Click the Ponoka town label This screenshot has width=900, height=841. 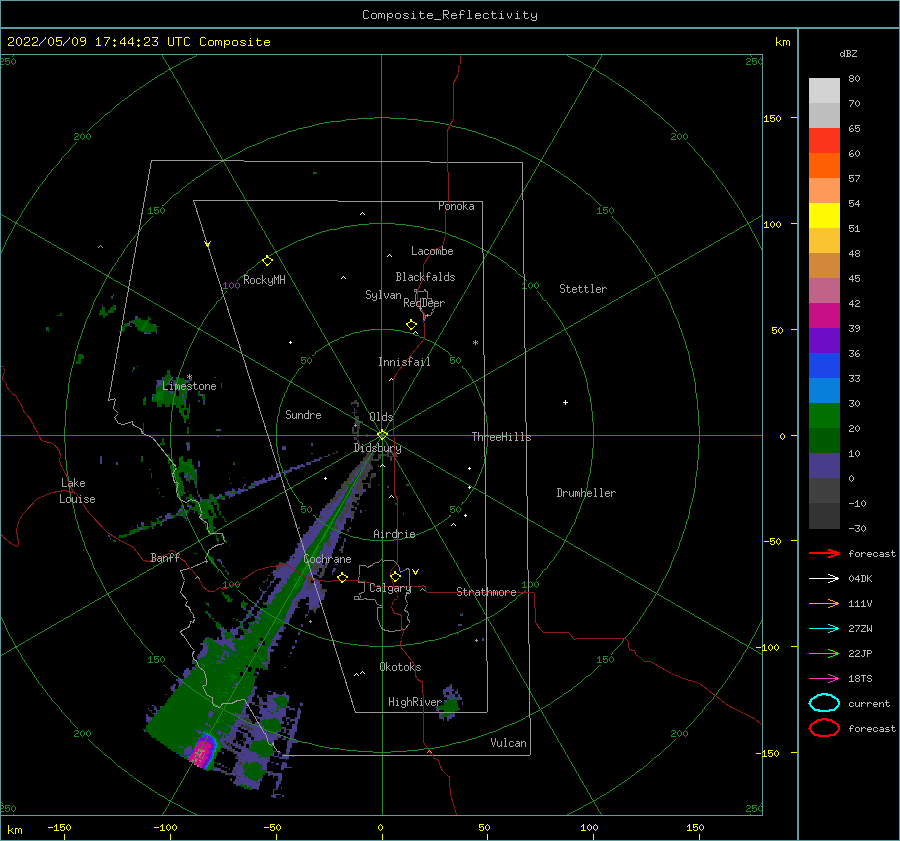tap(456, 206)
